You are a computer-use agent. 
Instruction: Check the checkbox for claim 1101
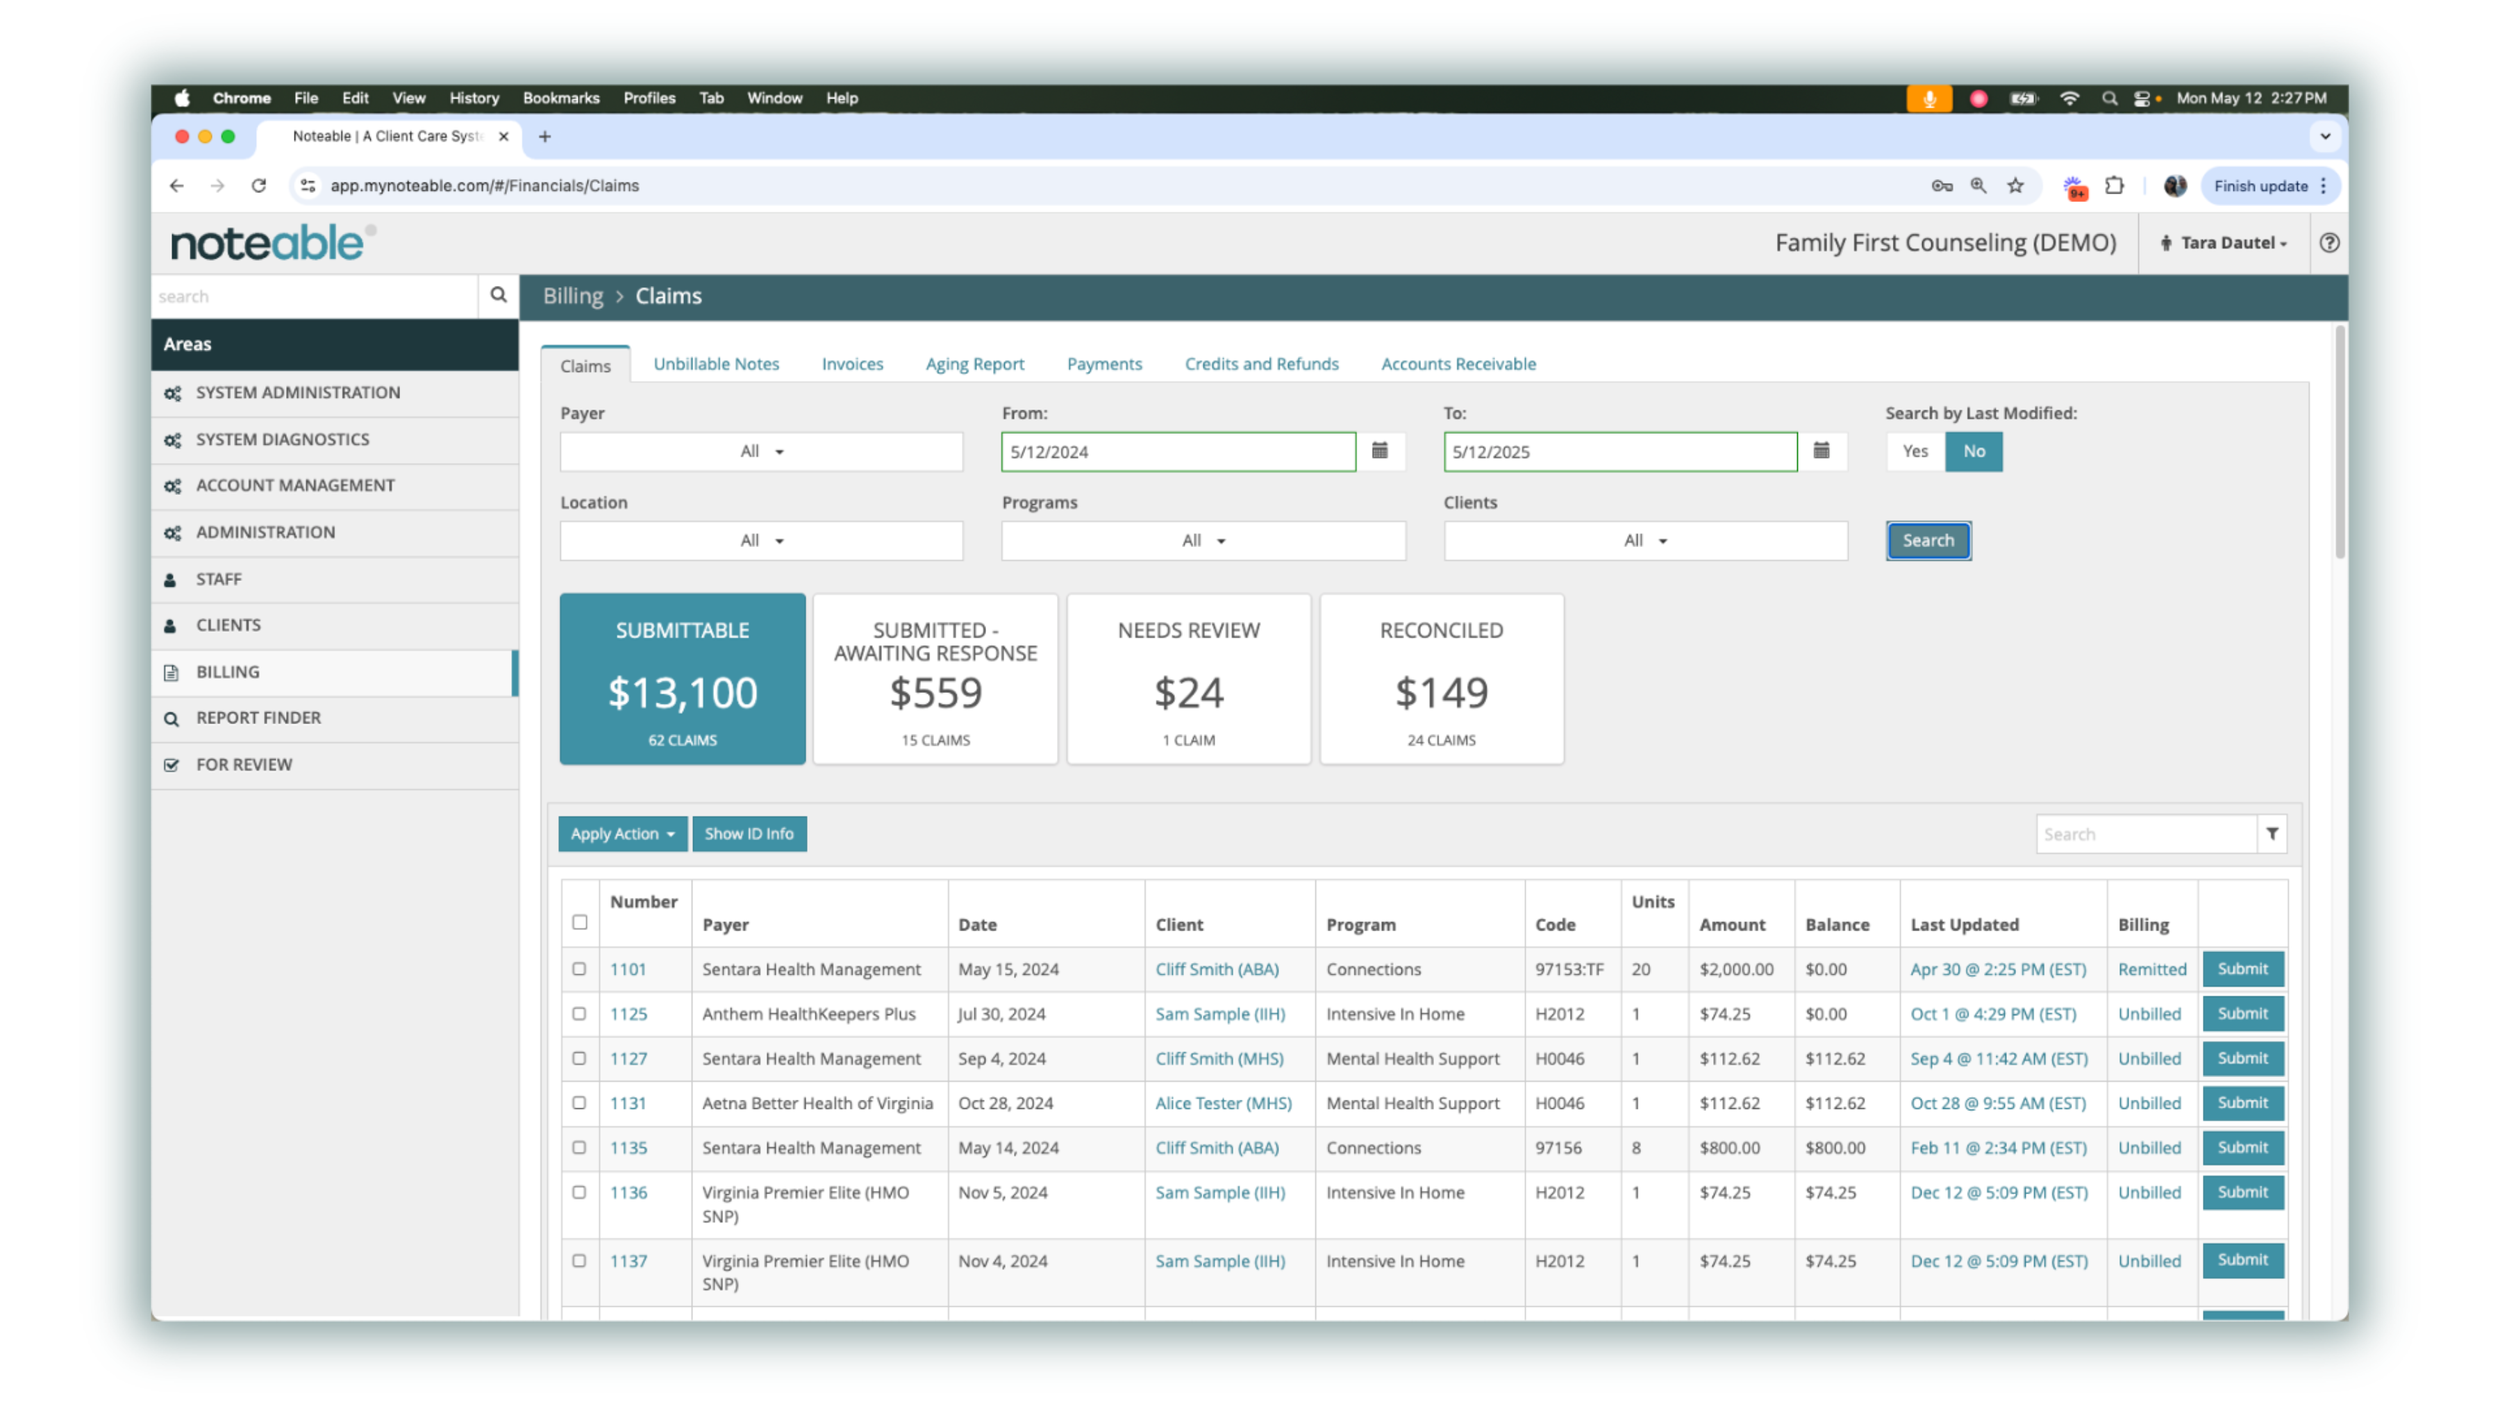tap(580, 968)
